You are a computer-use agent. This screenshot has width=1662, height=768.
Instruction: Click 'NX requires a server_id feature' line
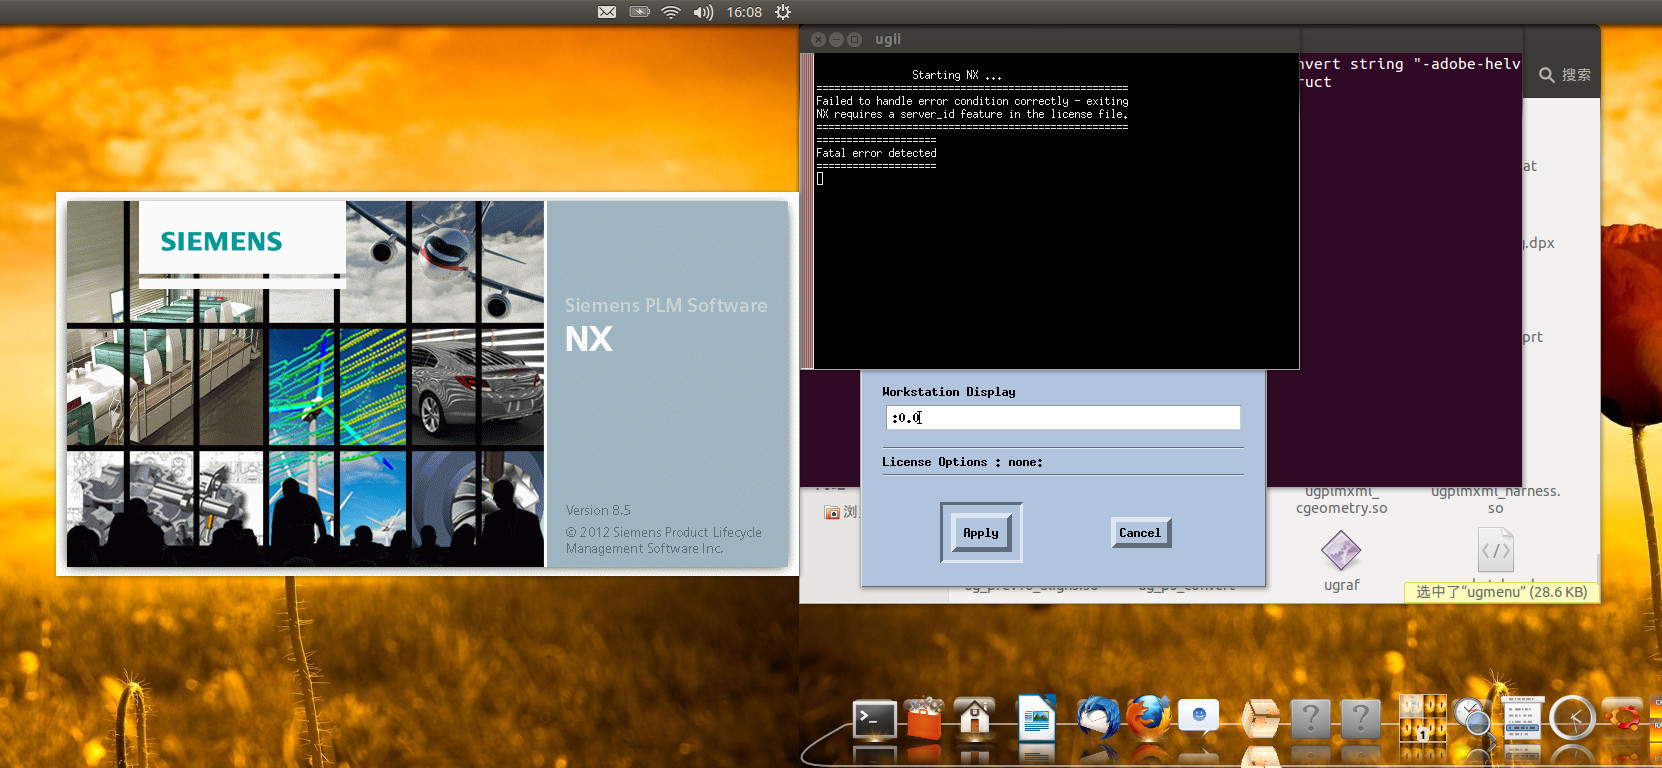[x=972, y=114]
